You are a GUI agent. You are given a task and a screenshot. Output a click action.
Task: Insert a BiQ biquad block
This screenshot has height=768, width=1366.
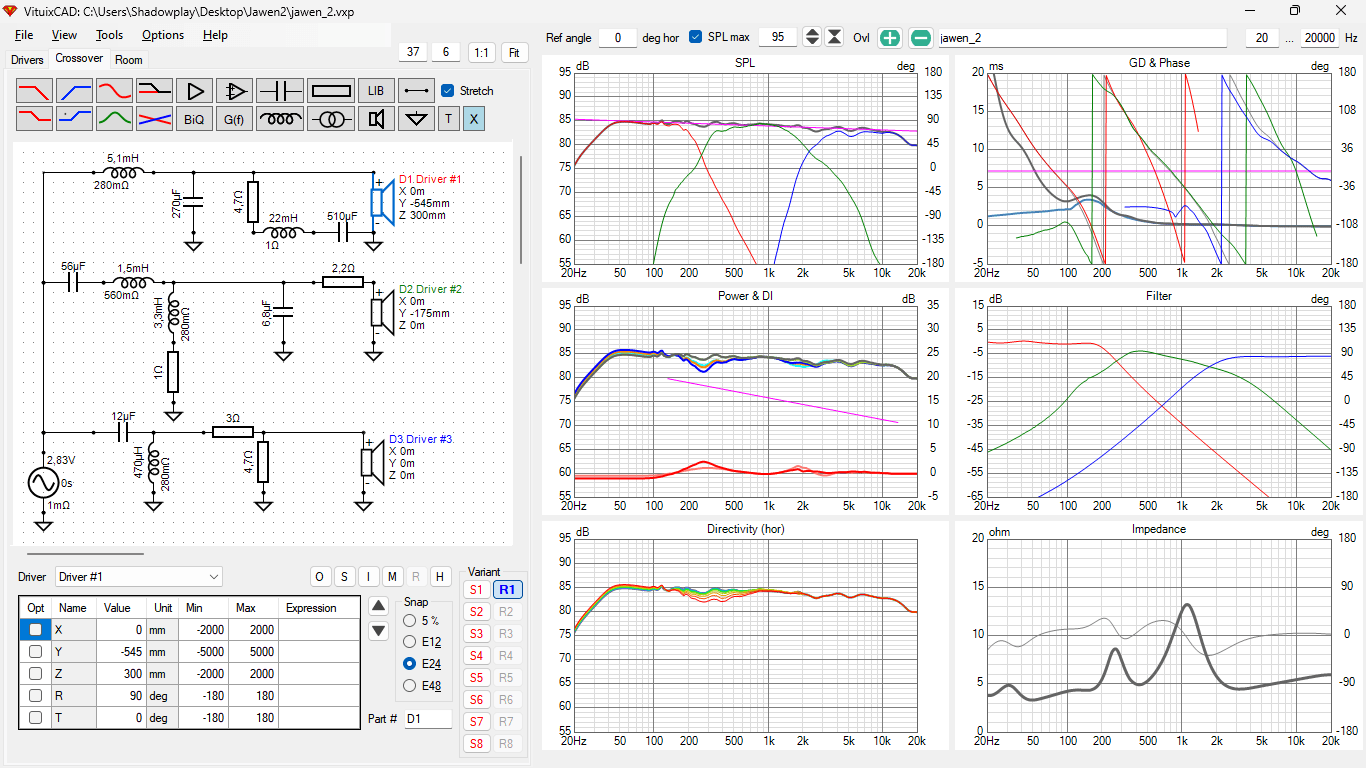(x=194, y=119)
